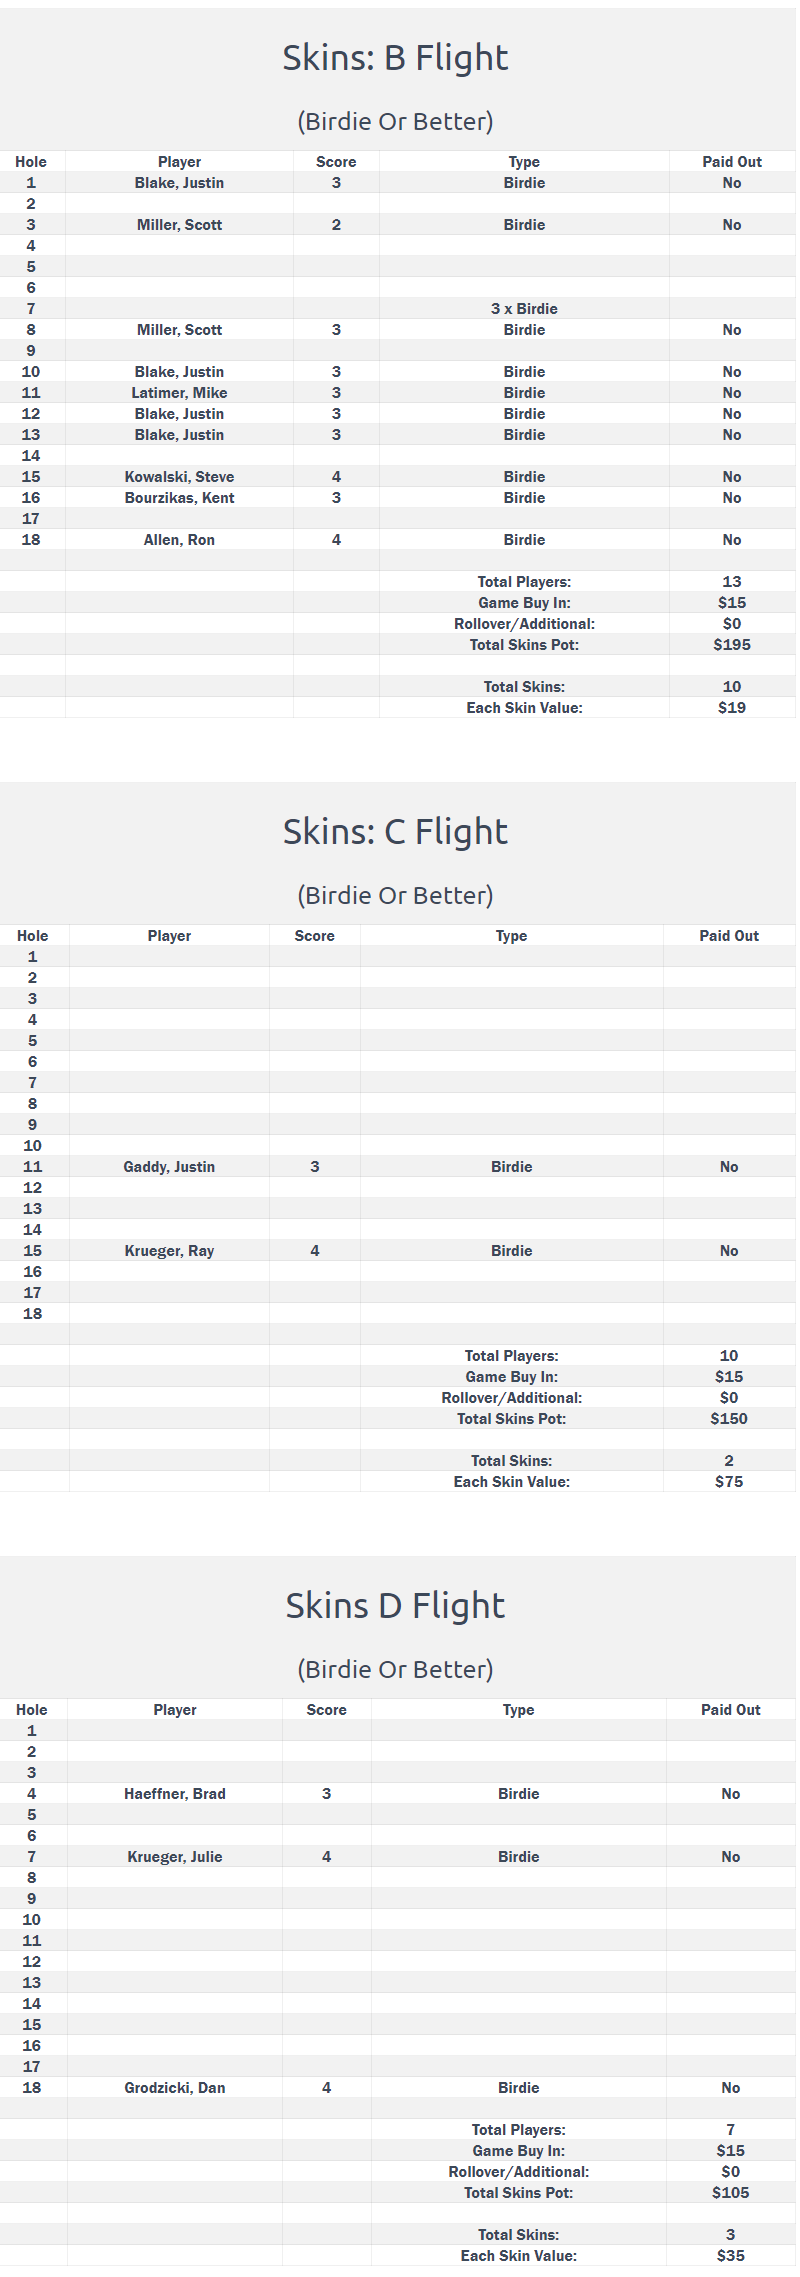Viewport: 800px width, 2277px height.
Task: Select Latimer, Mike in B Flight
Action: point(179,393)
